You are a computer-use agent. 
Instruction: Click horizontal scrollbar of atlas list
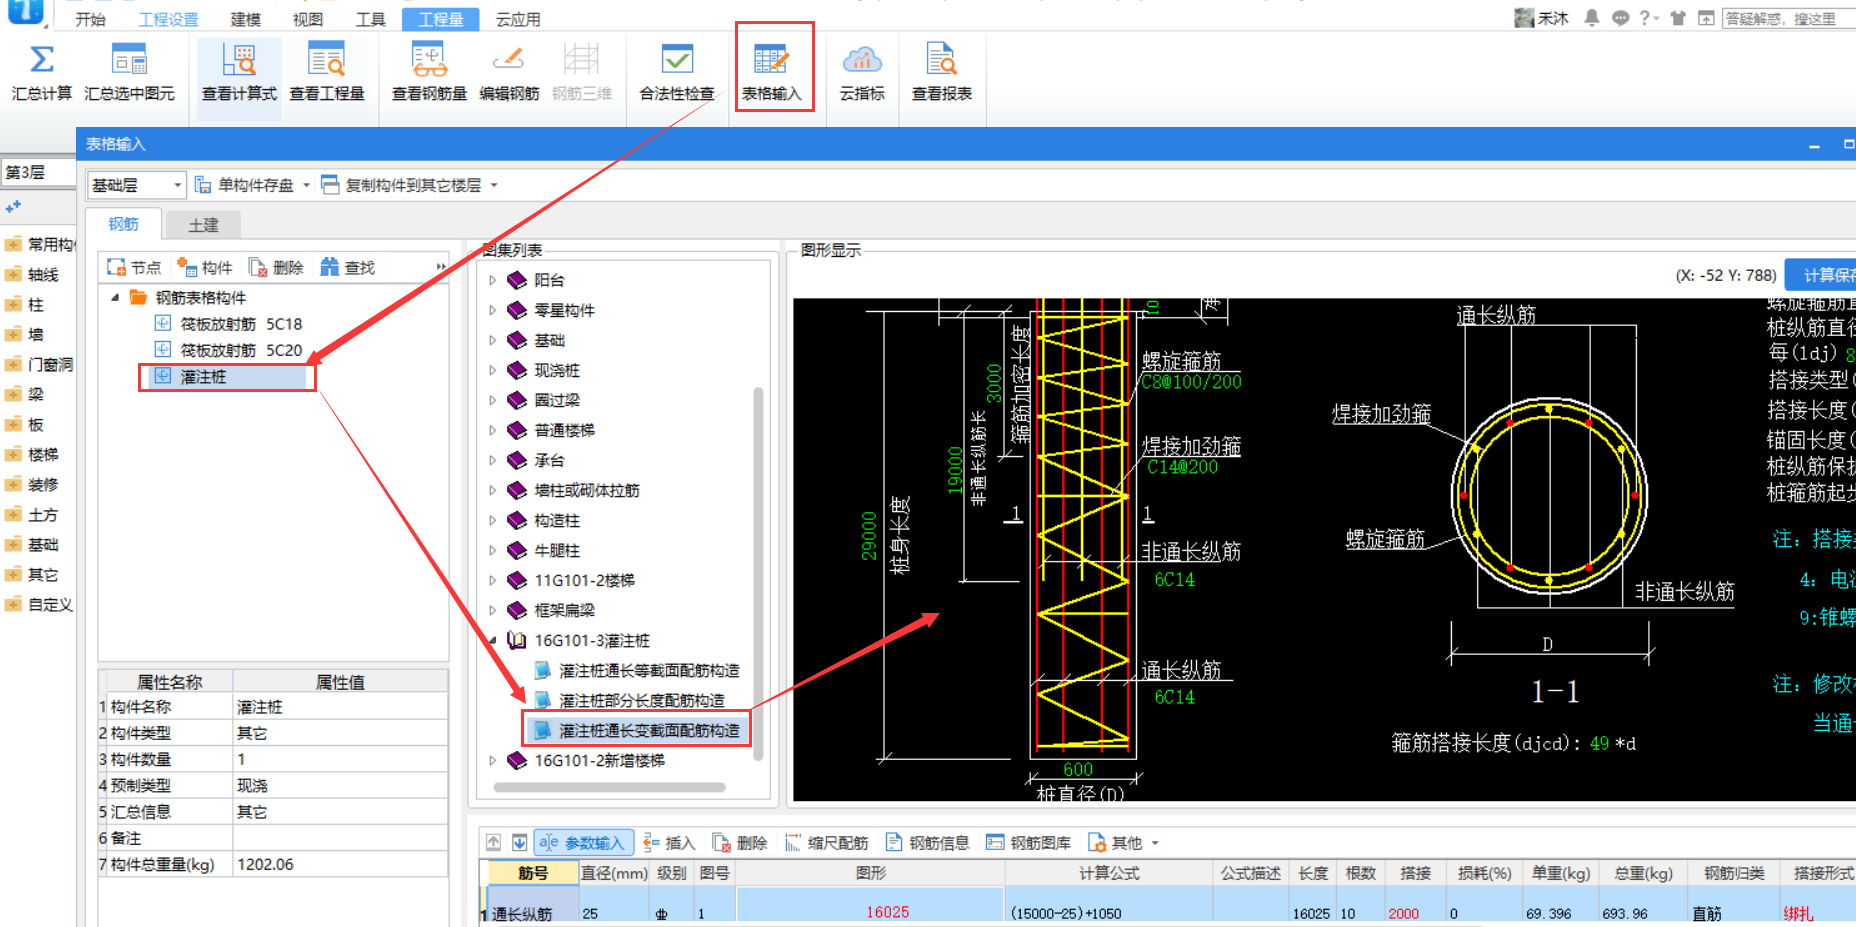[x=610, y=788]
